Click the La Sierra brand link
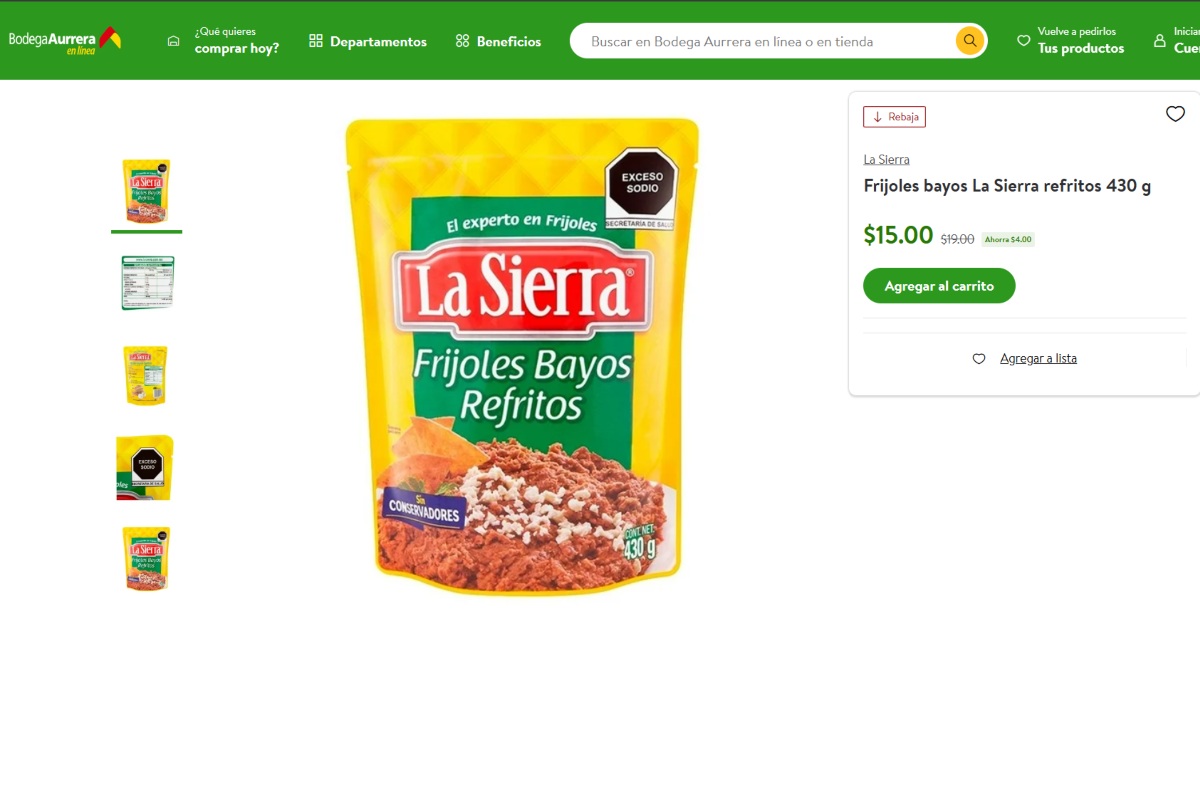This screenshot has width=1200, height=795. [886, 159]
